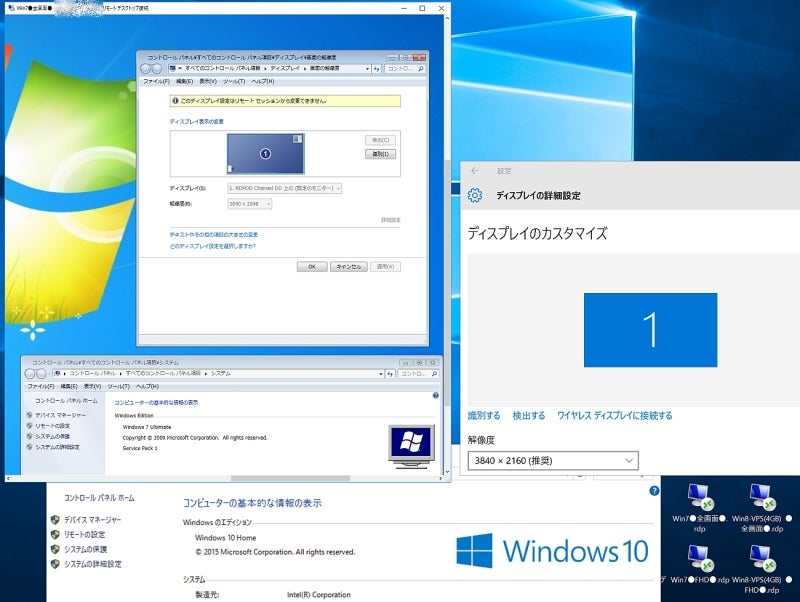Open ヘルプ(H) menu in Win7 System window
This screenshot has height=602, width=800.
pos(147,387)
